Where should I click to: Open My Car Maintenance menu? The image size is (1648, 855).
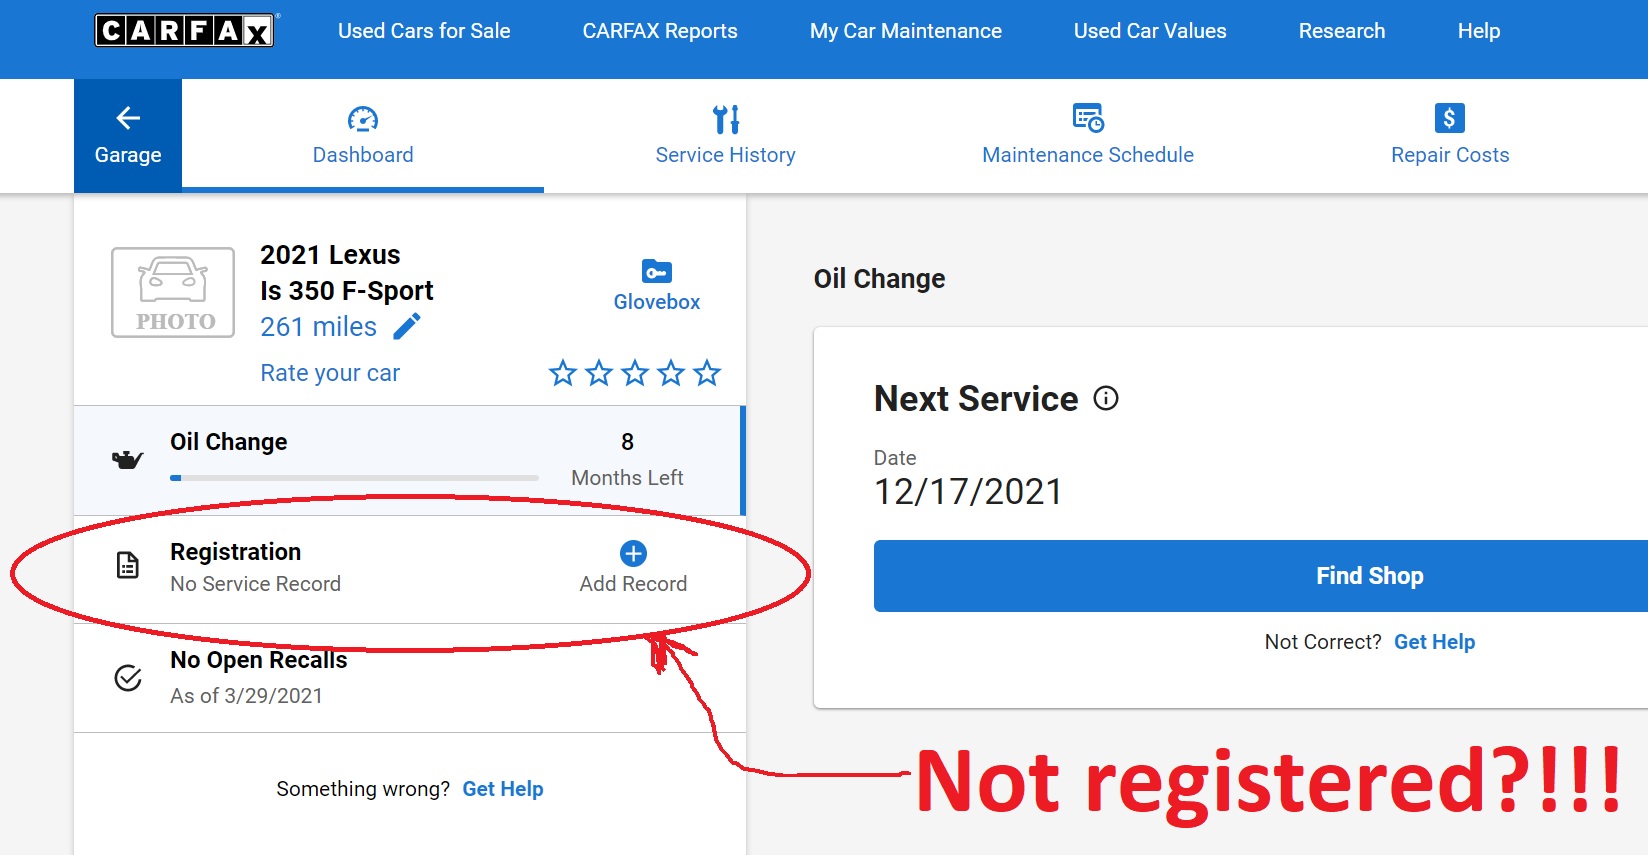click(x=906, y=31)
